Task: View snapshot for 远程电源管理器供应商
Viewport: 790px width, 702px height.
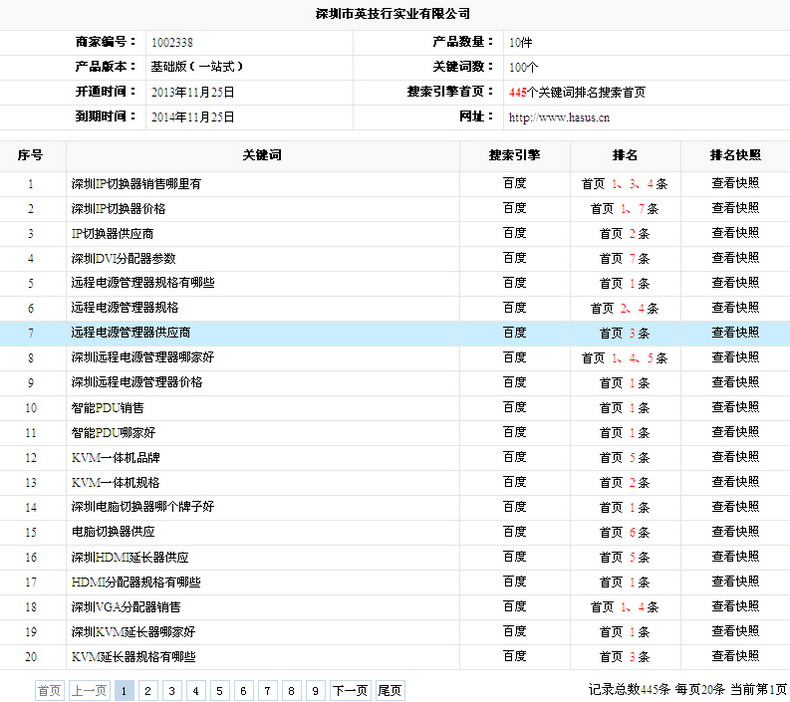Action: pos(735,333)
